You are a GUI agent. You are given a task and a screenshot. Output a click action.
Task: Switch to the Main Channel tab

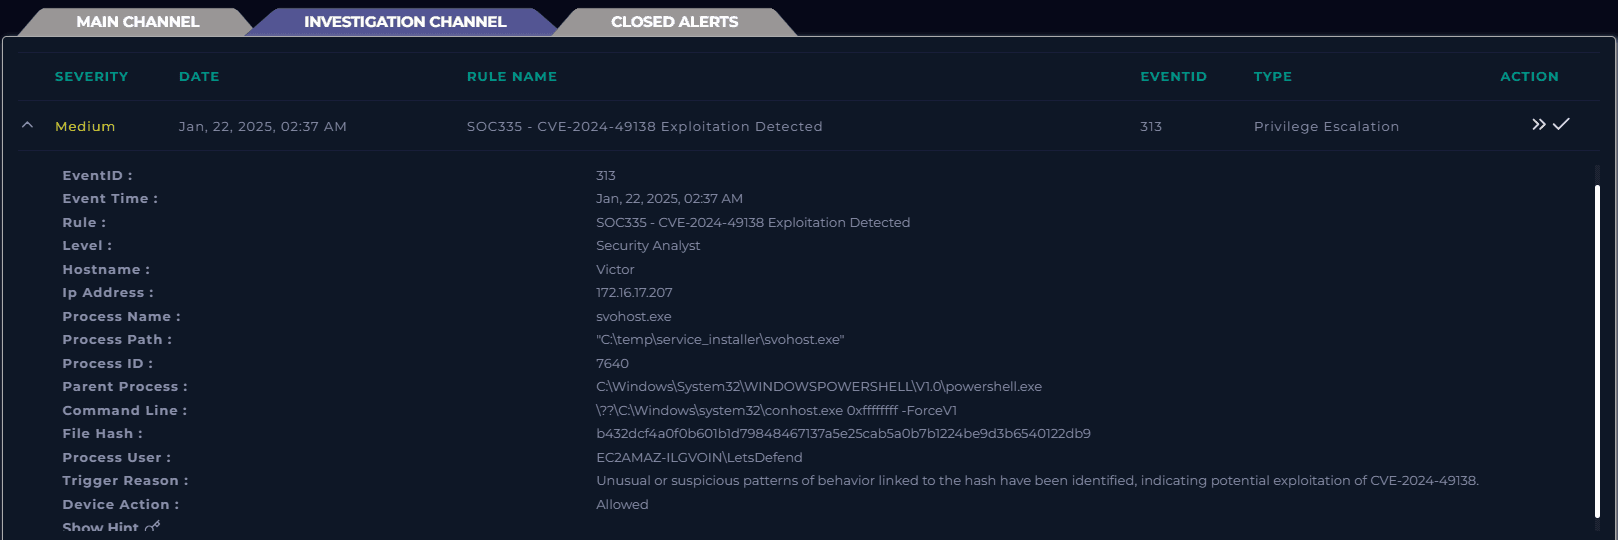[137, 22]
